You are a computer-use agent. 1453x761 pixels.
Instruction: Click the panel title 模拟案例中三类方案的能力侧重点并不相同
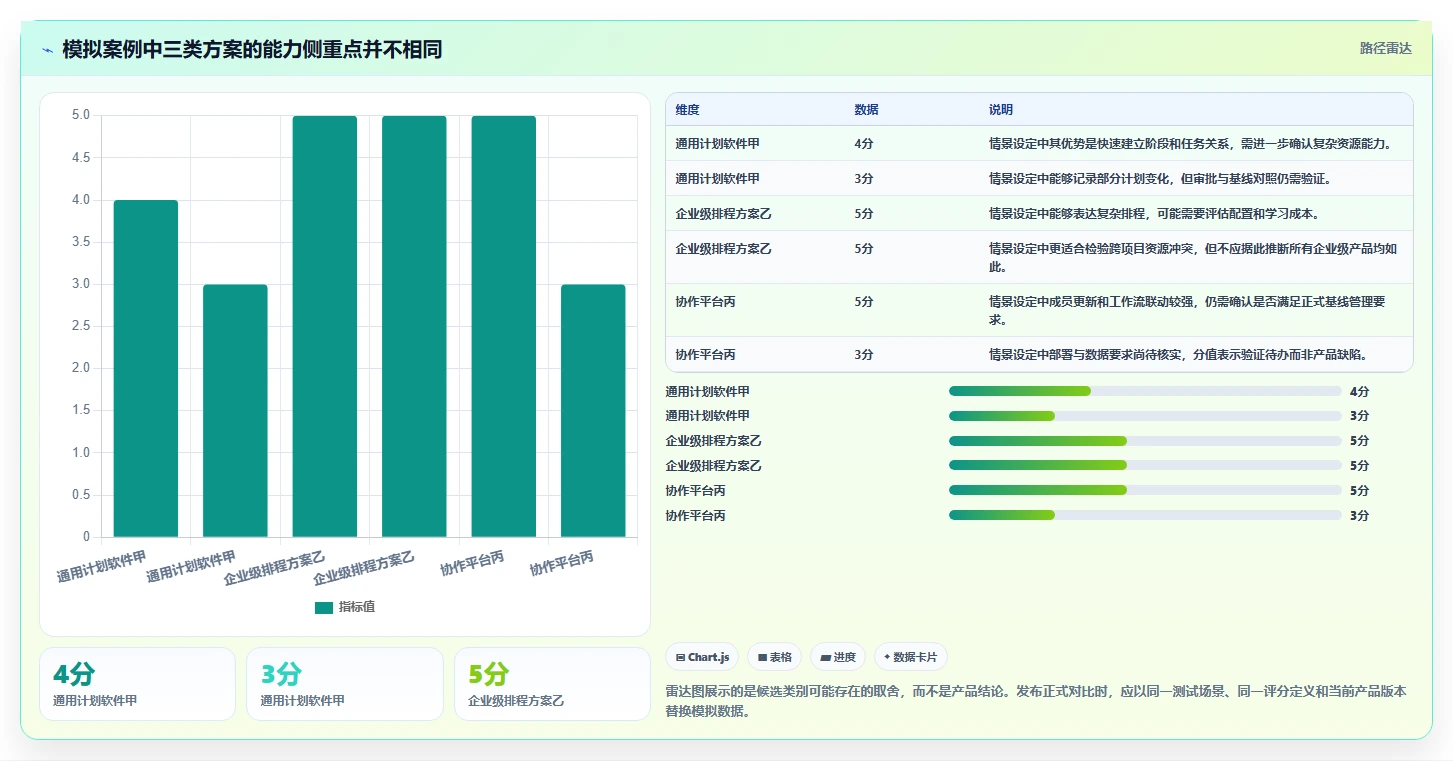[252, 49]
